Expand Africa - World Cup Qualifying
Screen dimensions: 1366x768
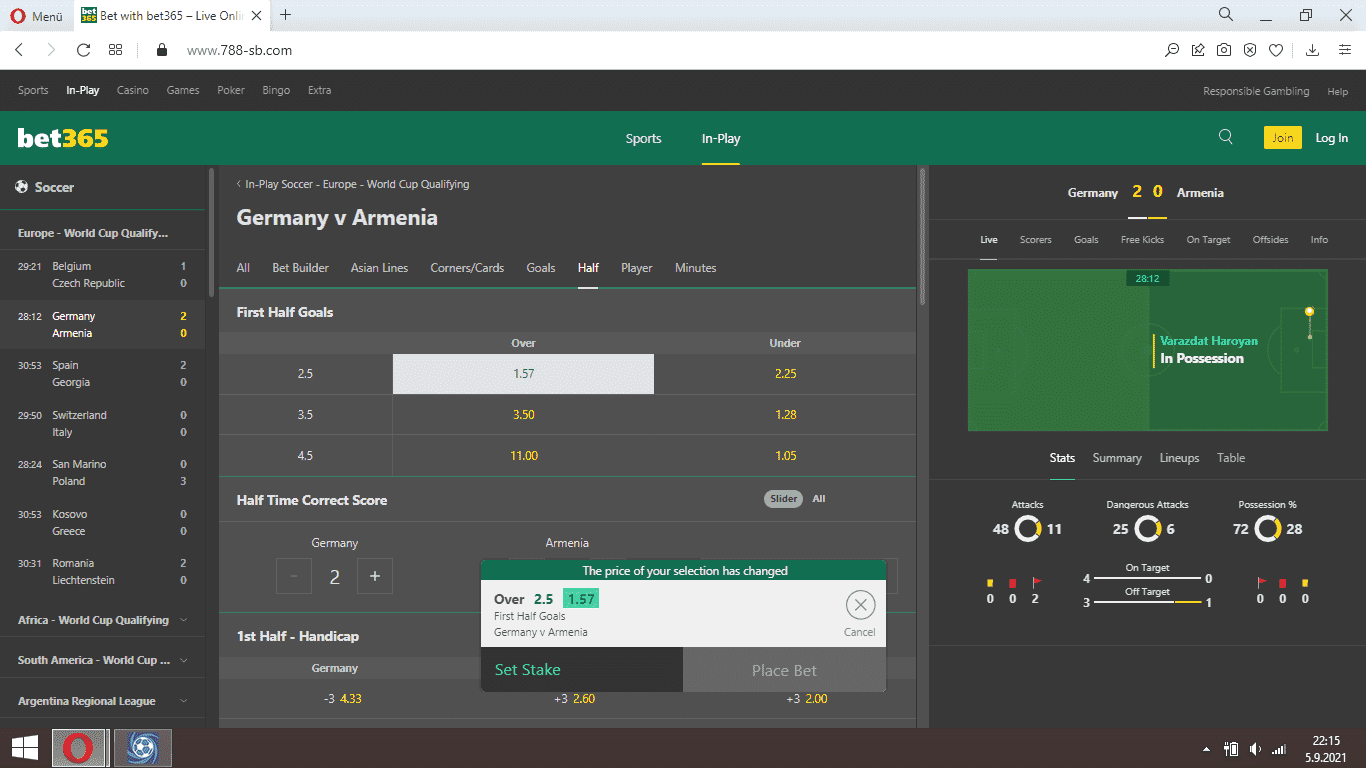click(102, 620)
